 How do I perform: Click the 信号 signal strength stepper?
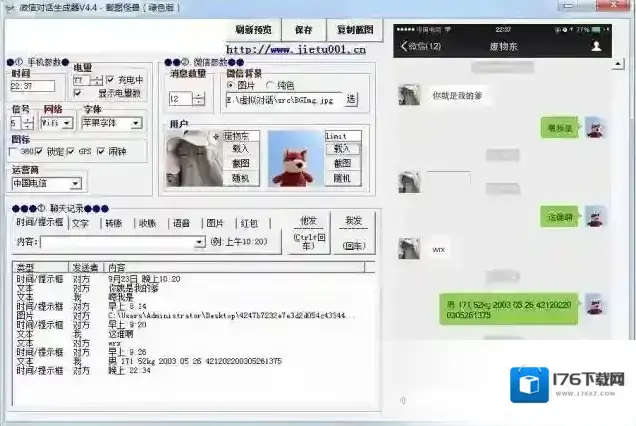[27, 123]
